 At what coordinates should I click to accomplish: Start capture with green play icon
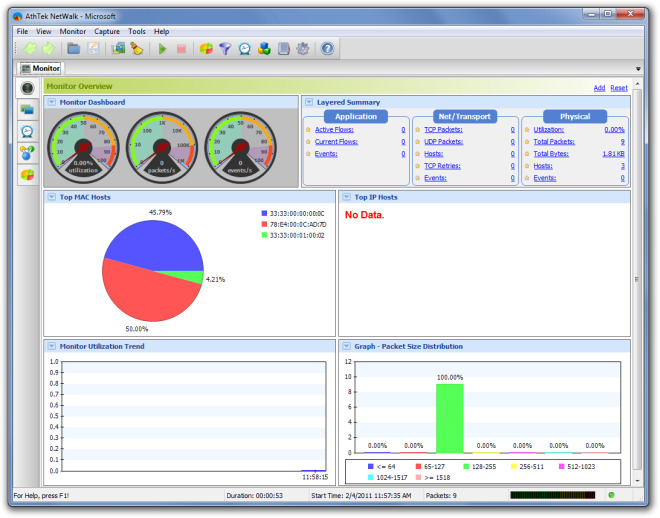pyautogui.click(x=162, y=49)
